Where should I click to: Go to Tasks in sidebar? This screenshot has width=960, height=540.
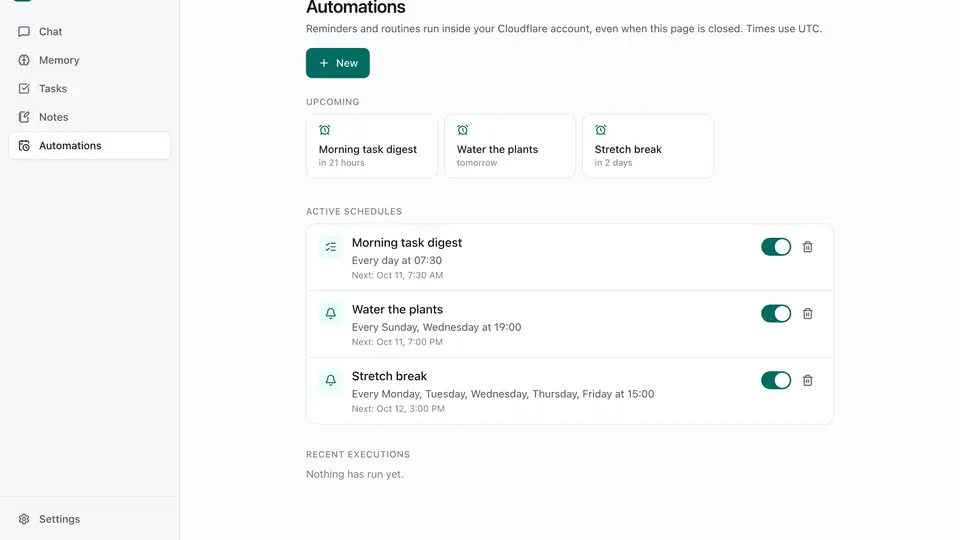click(89, 88)
